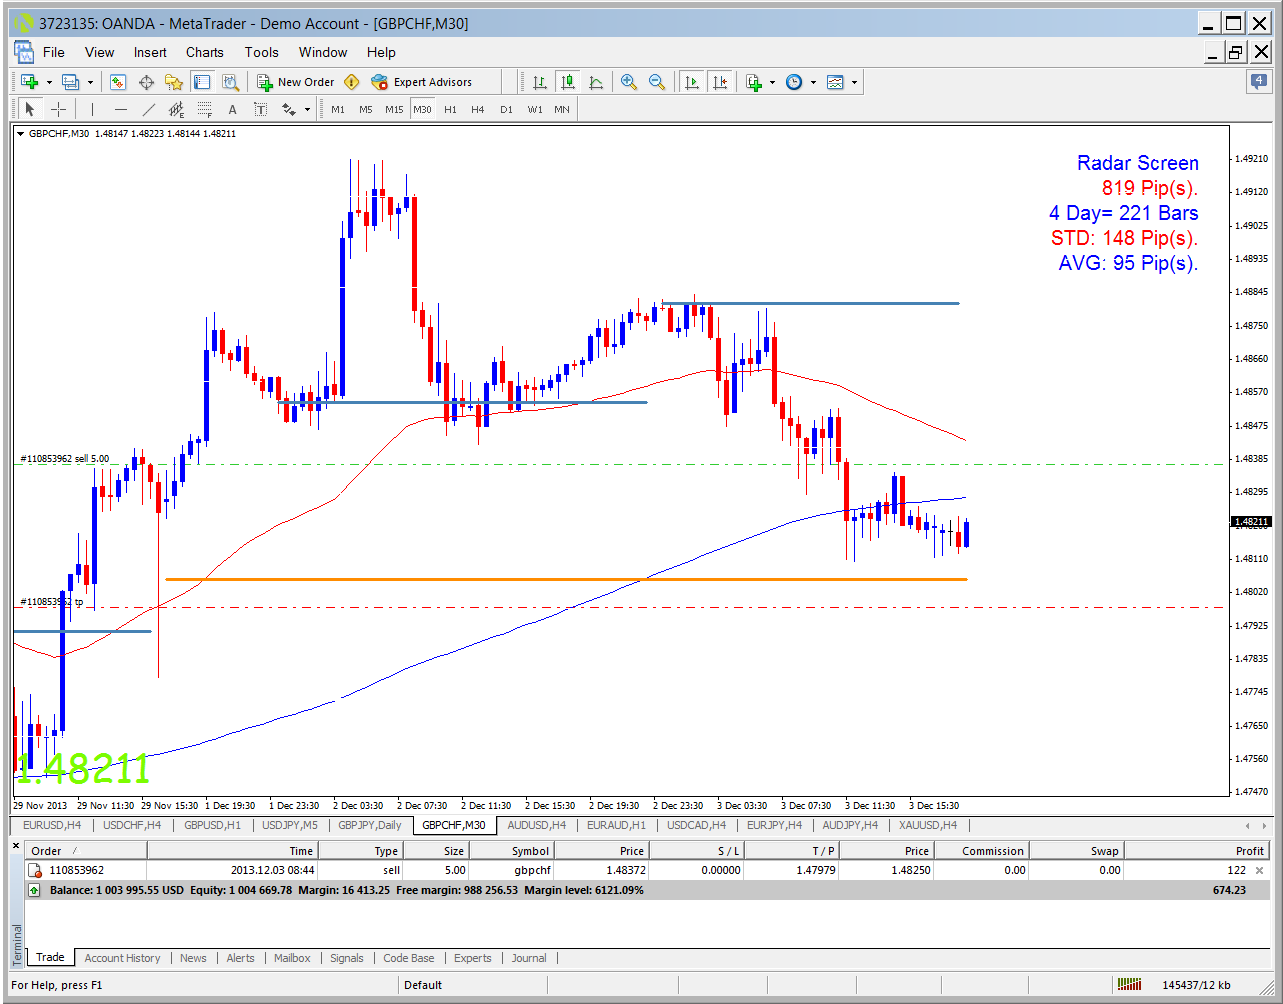Image resolution: width=1283 pixels, height=1004 pixels.
Task: Expand the Templates dropdown arrow
Action: (x=854, y=82)
